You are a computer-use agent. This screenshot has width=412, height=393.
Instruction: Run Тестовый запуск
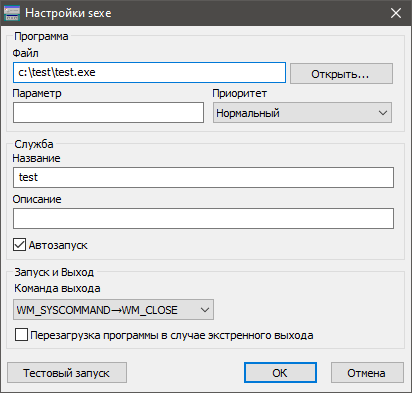(67, 373)
